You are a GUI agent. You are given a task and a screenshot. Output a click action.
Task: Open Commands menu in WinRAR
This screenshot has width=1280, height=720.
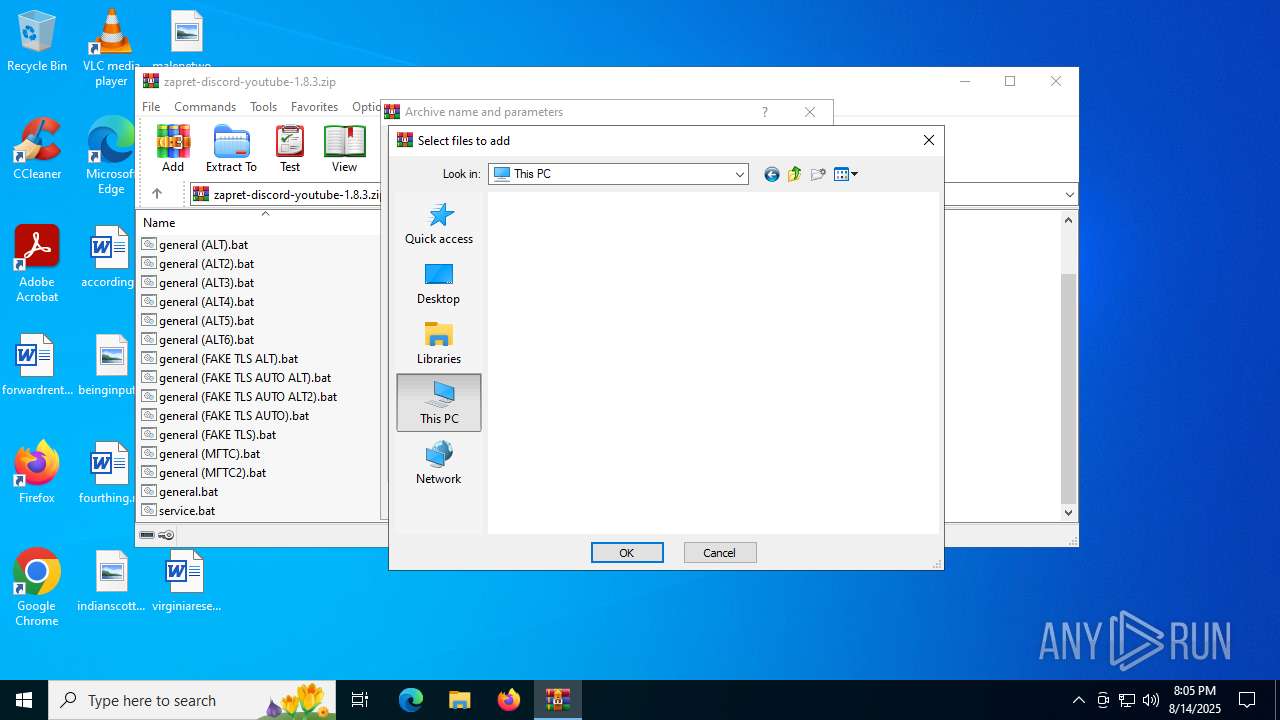pos(205,107)
